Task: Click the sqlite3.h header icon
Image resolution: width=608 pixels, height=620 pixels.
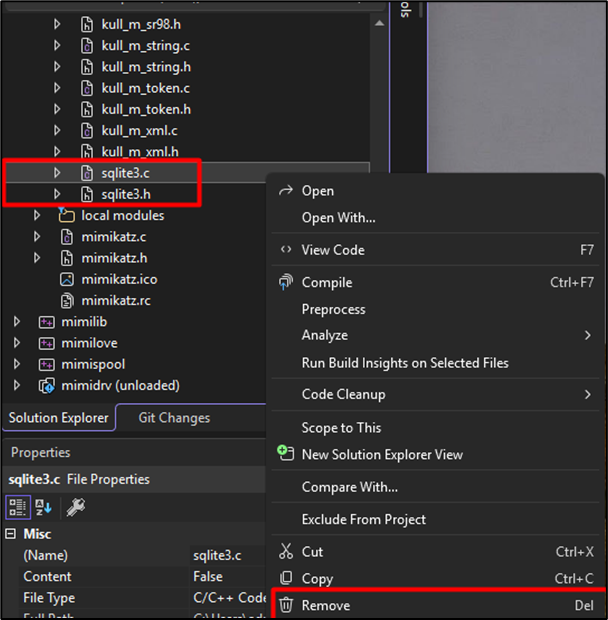Action: 87,195
